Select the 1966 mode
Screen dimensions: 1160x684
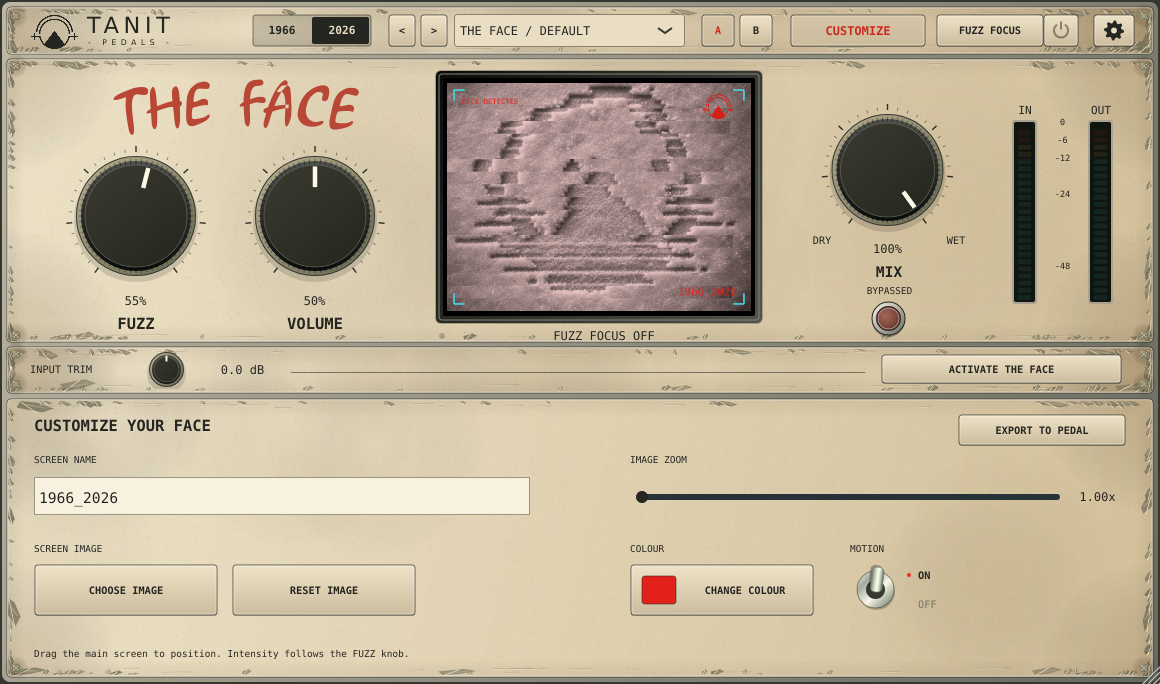coord(282,30)
